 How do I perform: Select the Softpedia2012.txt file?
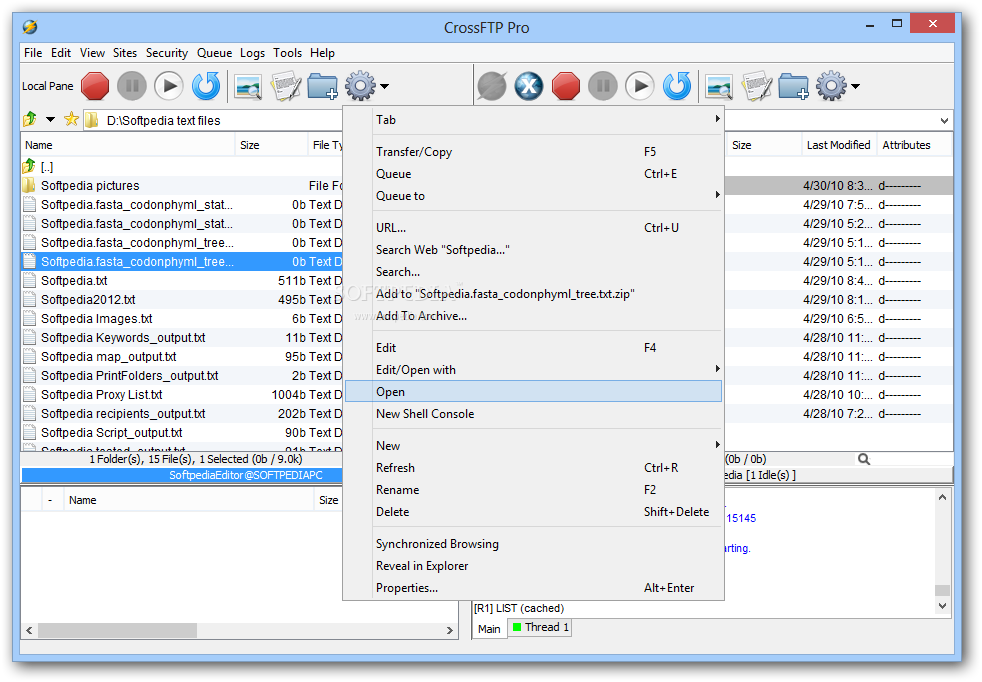[x=88, y=300]
